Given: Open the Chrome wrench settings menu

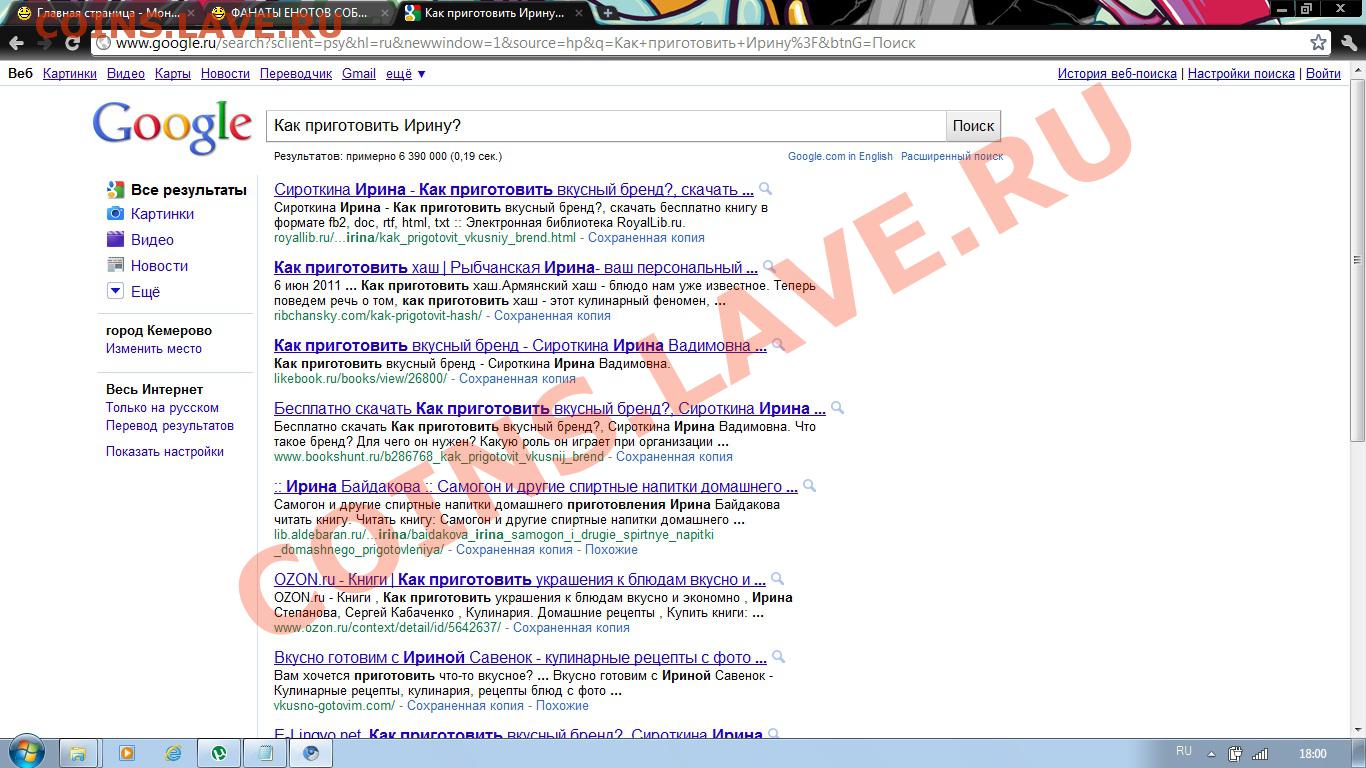Looking at the screenshot, I should point(1348,43).
